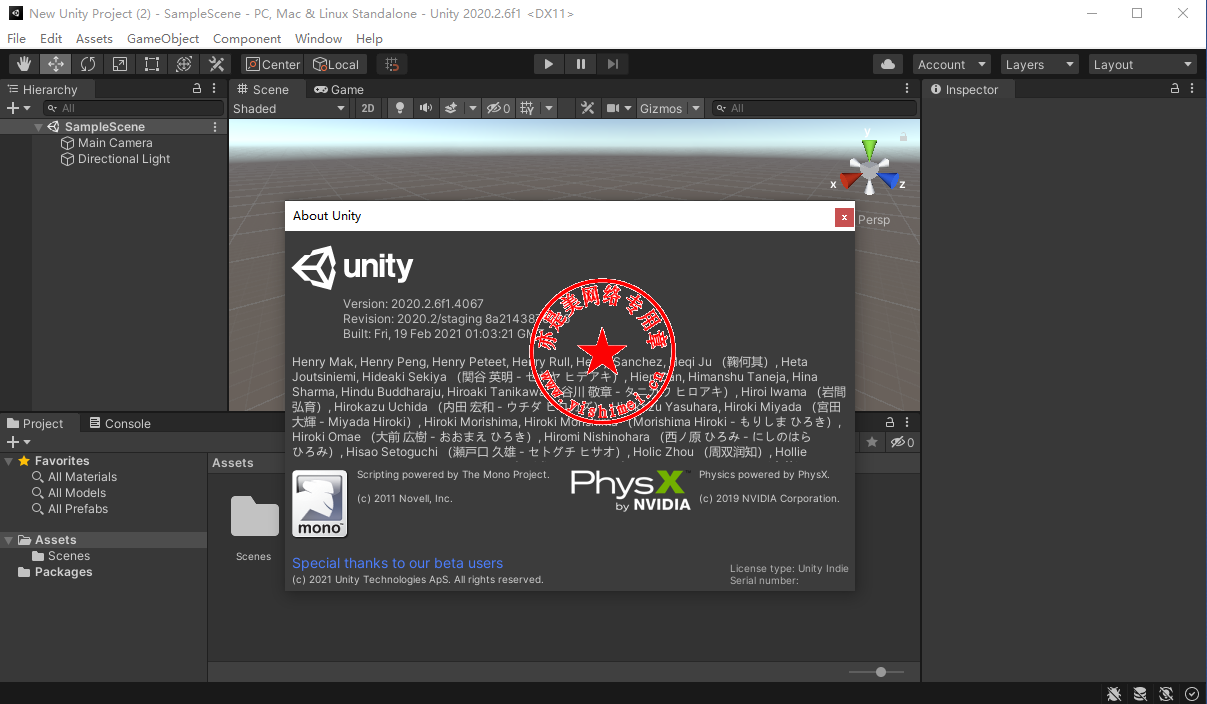Screen dimensions: 1207x704
Task: Open the SampleScene options menu dots
Action: point(215,127)
